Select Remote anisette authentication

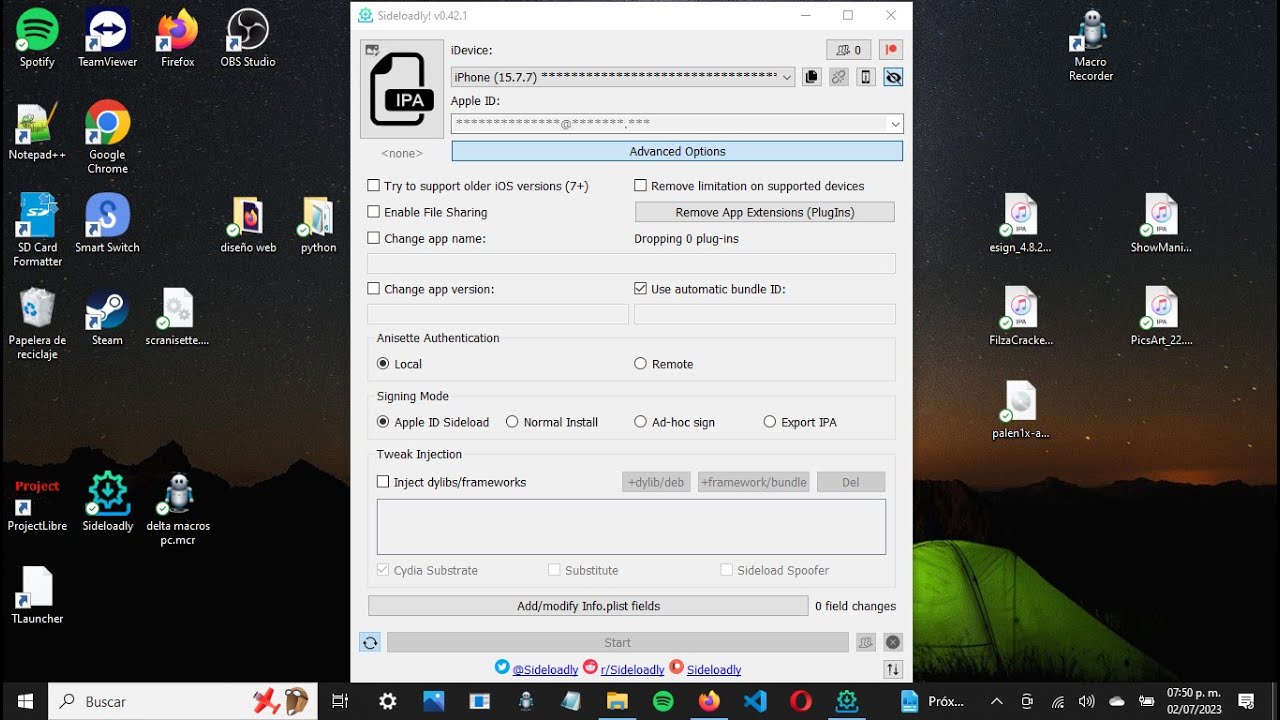[640, 364]
